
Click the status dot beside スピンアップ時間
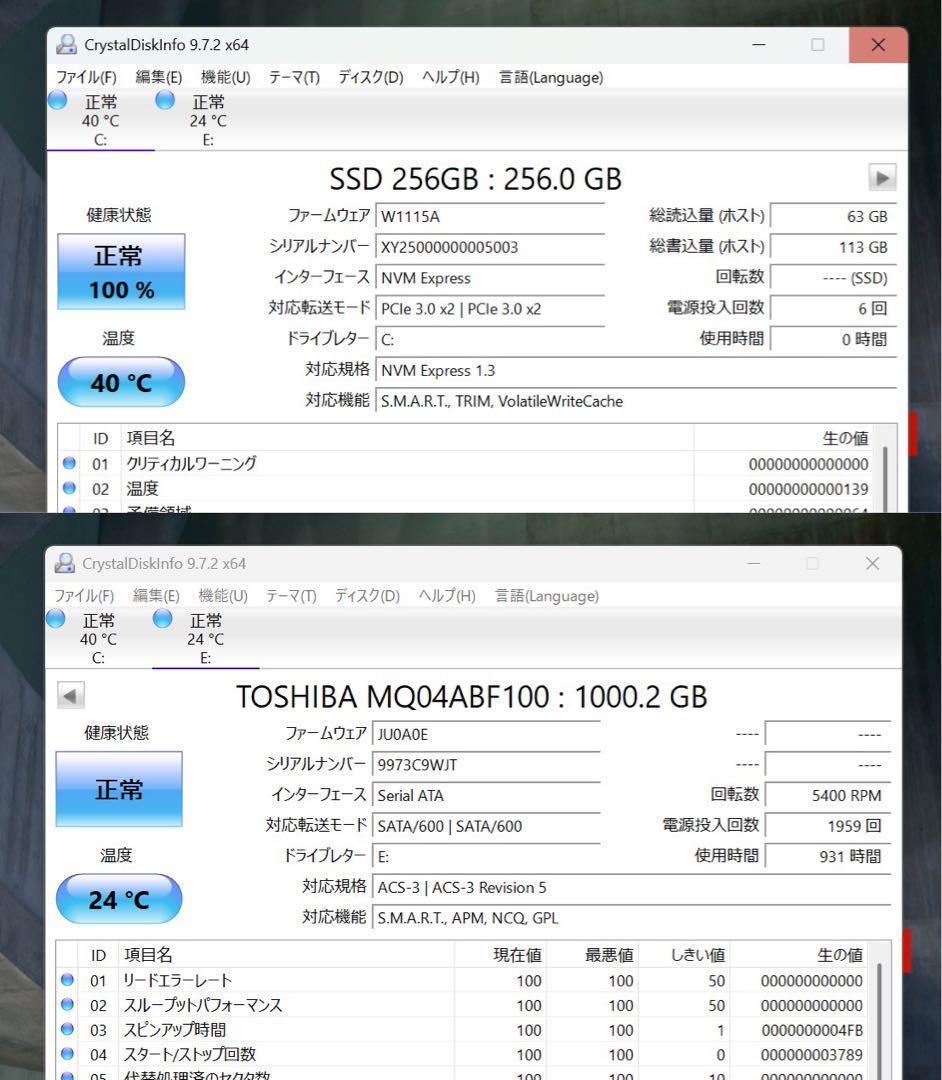coord(66,1029)
